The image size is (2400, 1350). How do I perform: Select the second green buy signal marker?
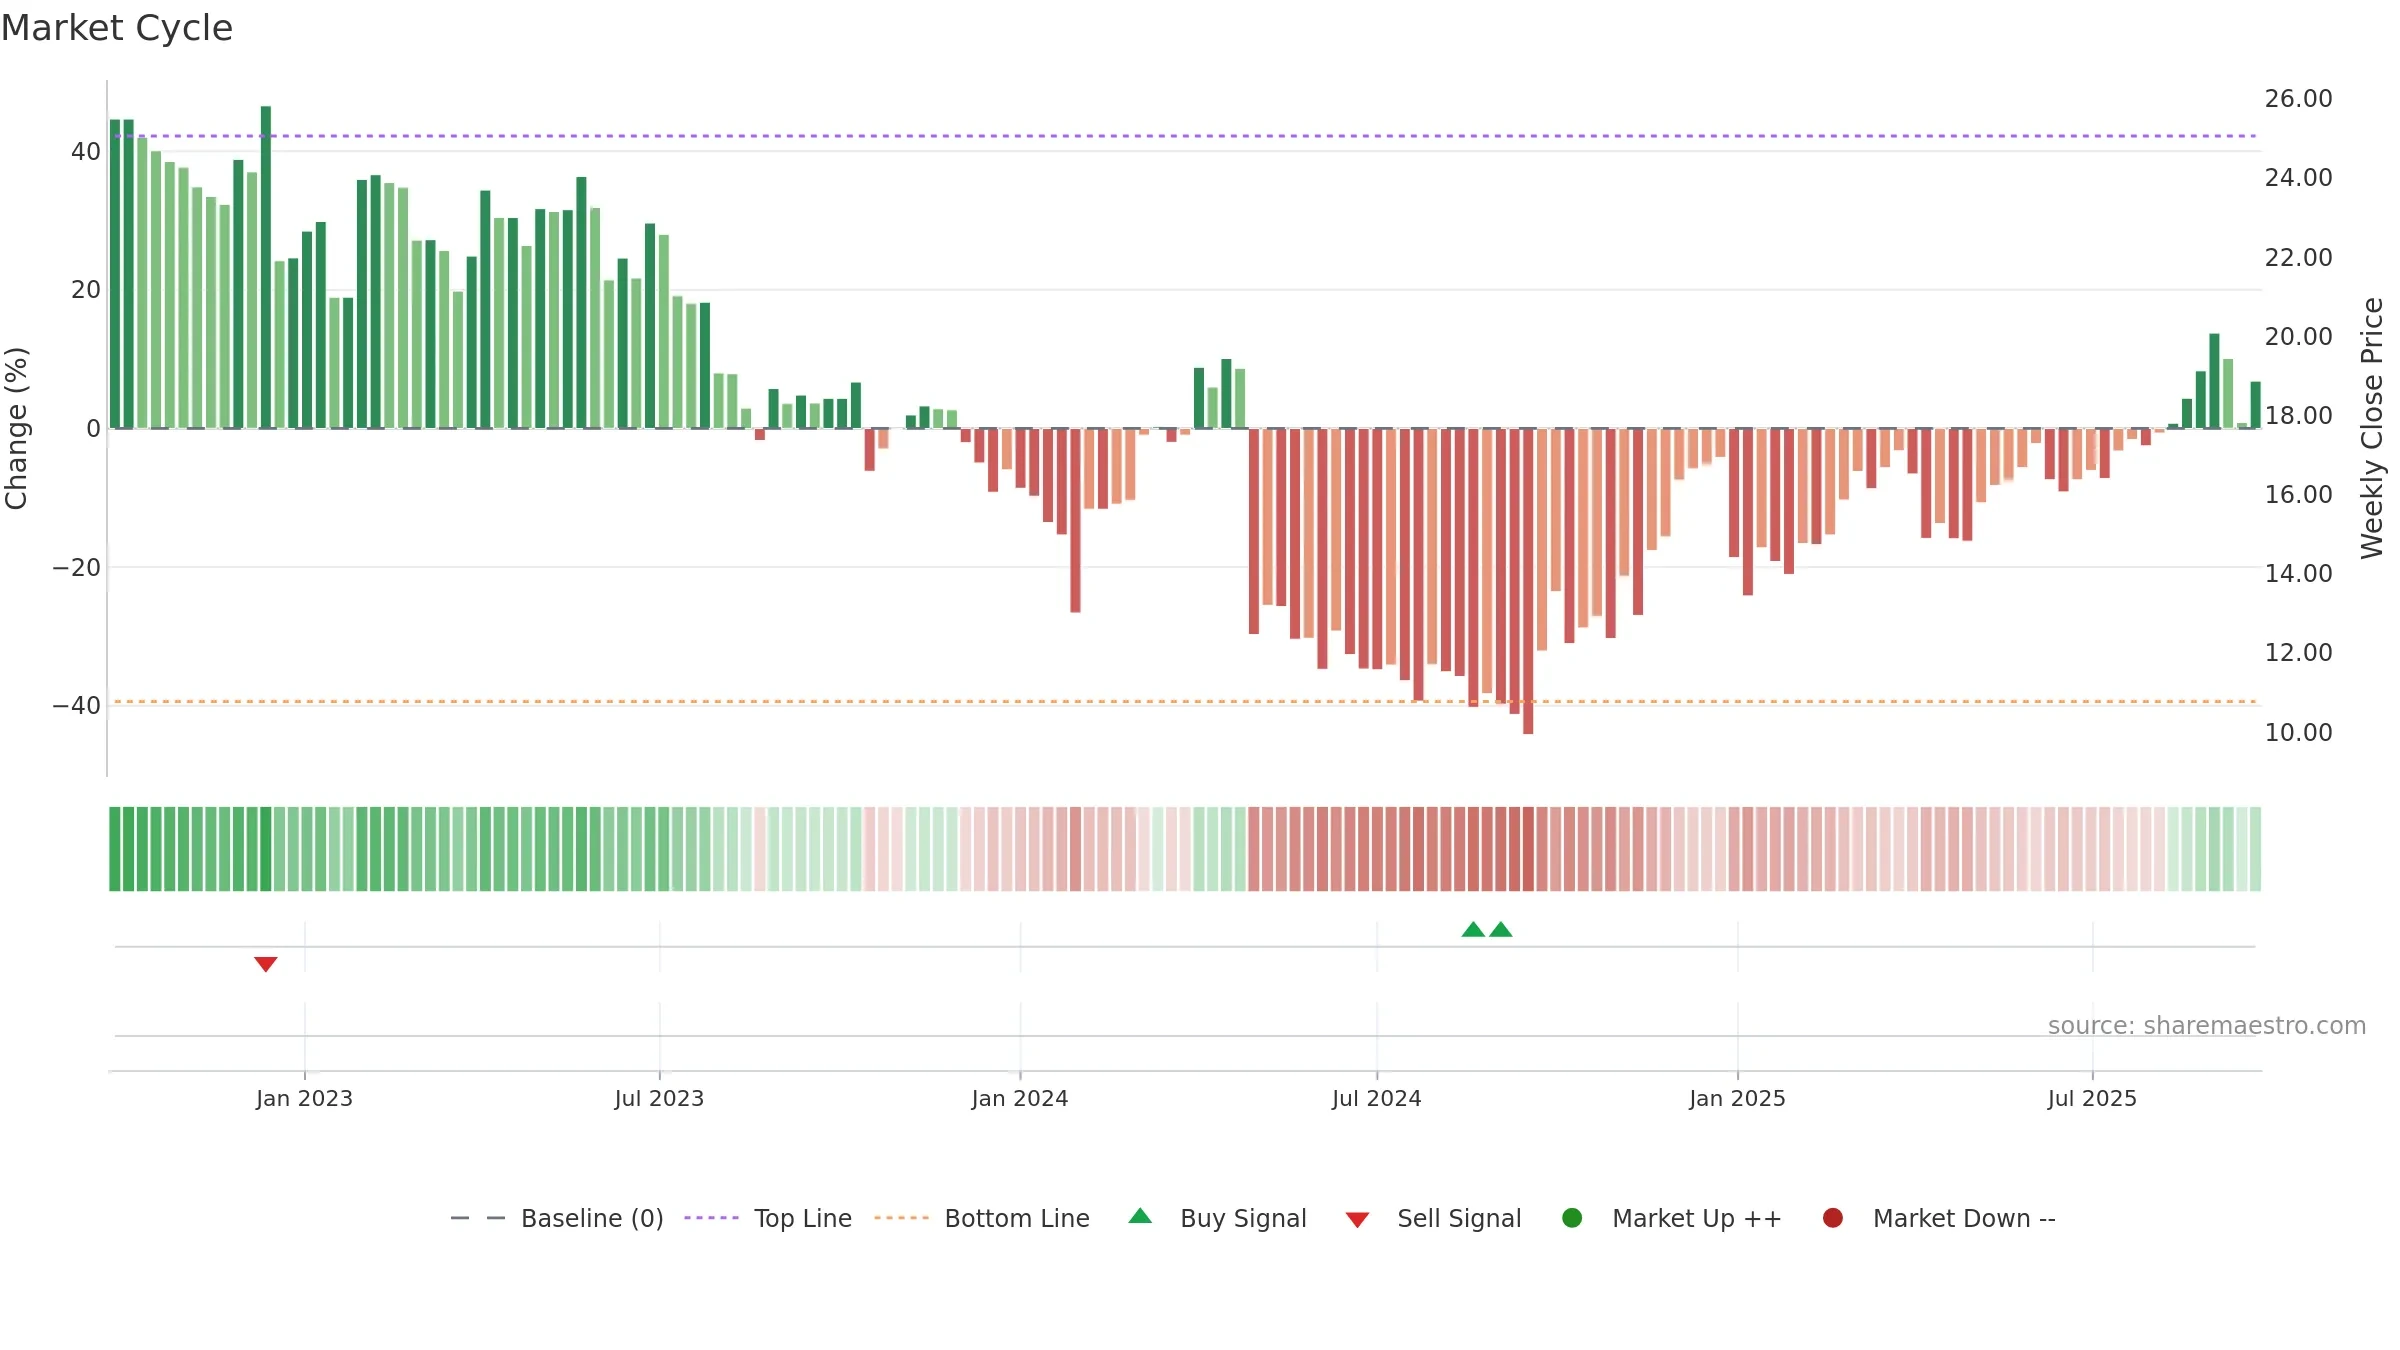(1501, 929)
